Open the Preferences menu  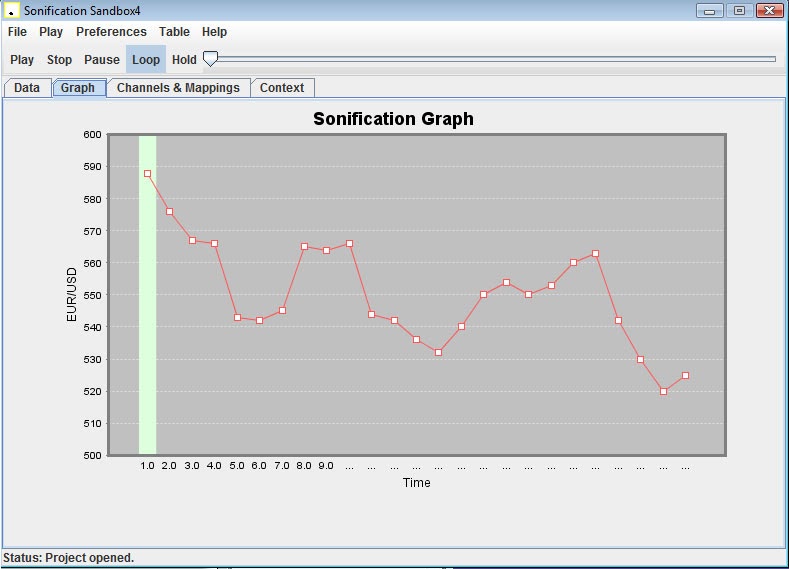[111, 32]
